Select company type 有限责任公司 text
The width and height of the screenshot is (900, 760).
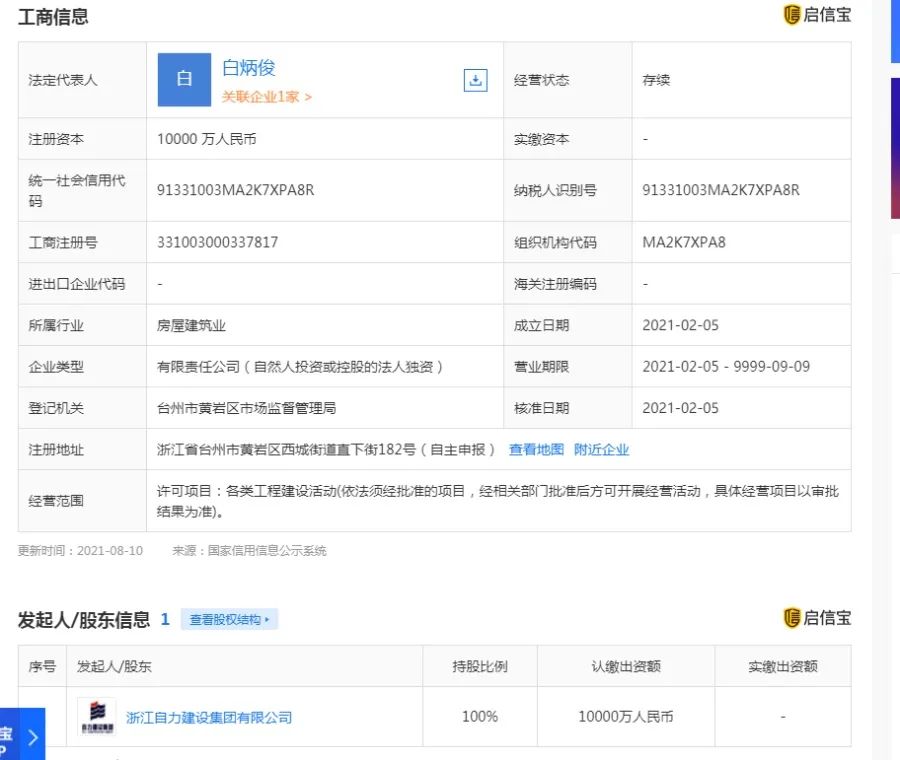coord(300,367)
